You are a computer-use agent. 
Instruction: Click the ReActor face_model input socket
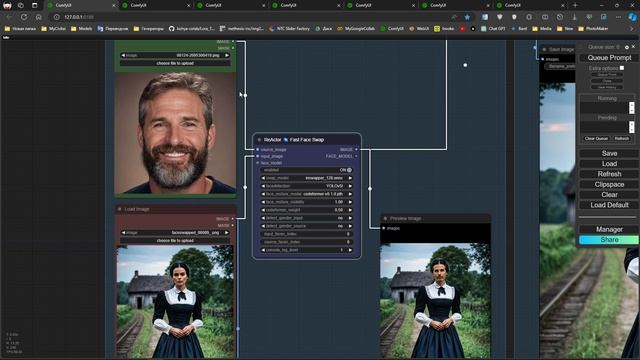point(258,163)
